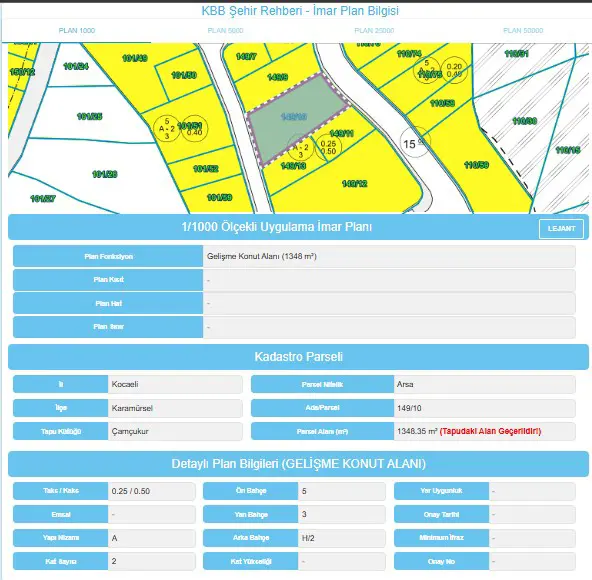Go to the PLAN 50000 tab
The image size is (592, 580).
point(523,31)
